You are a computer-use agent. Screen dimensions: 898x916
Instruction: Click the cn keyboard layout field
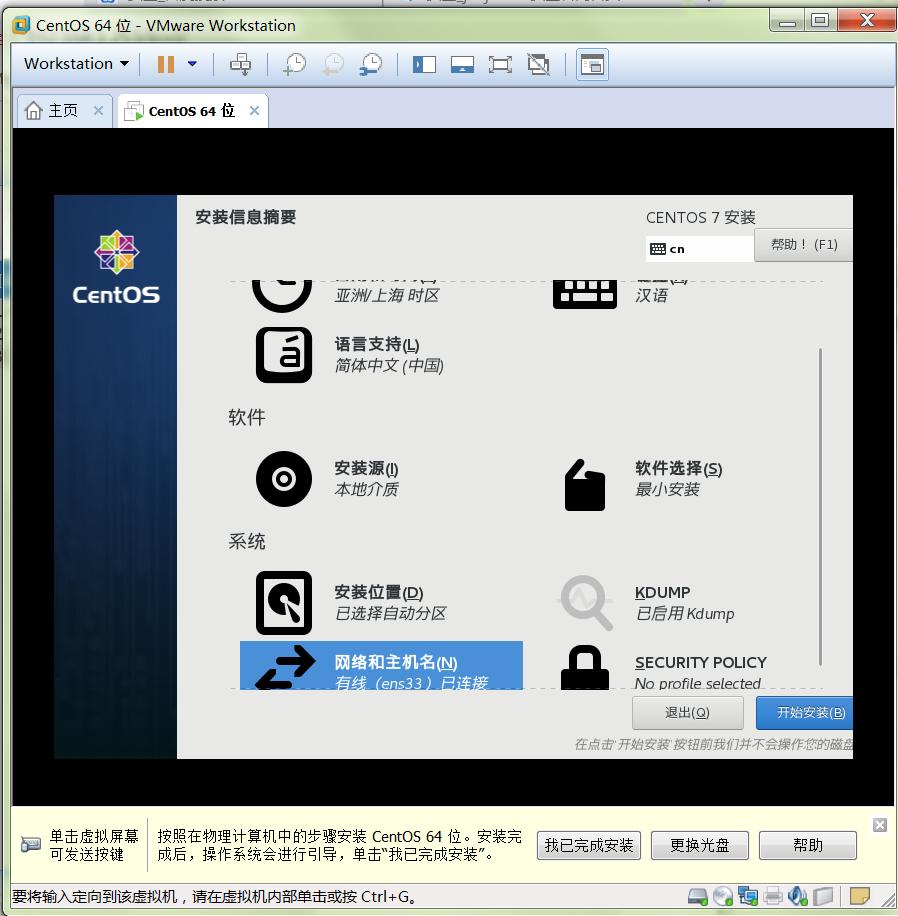pyautogui.click(x=700, y=248)
